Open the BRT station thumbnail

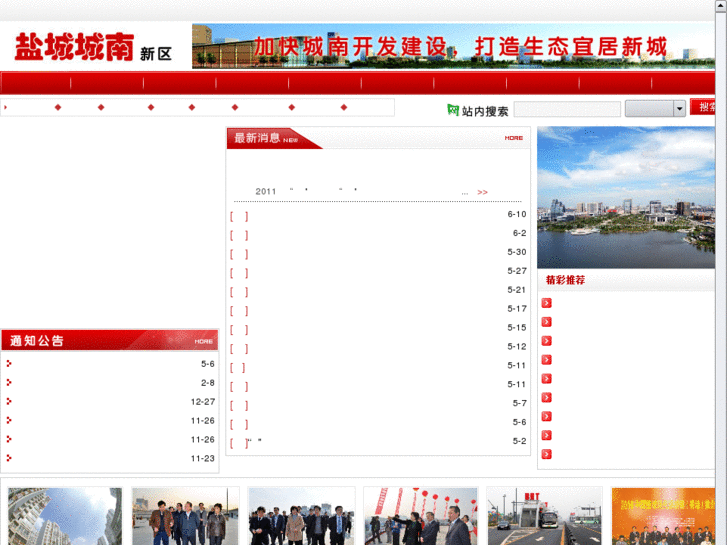[544, 516]
